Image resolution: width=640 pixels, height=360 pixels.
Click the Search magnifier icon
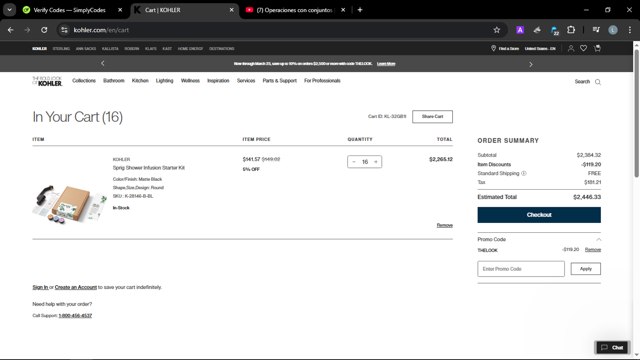598,82
